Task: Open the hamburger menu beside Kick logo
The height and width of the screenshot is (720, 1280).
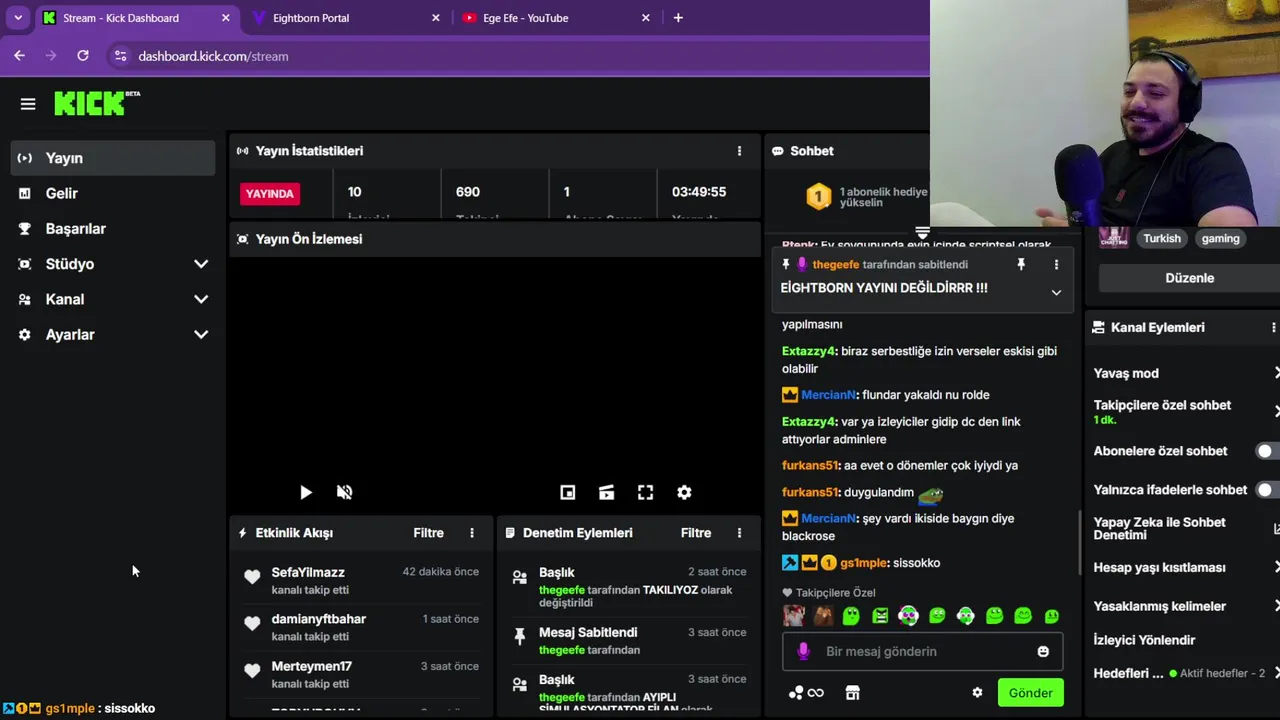Action: (28, 104)
